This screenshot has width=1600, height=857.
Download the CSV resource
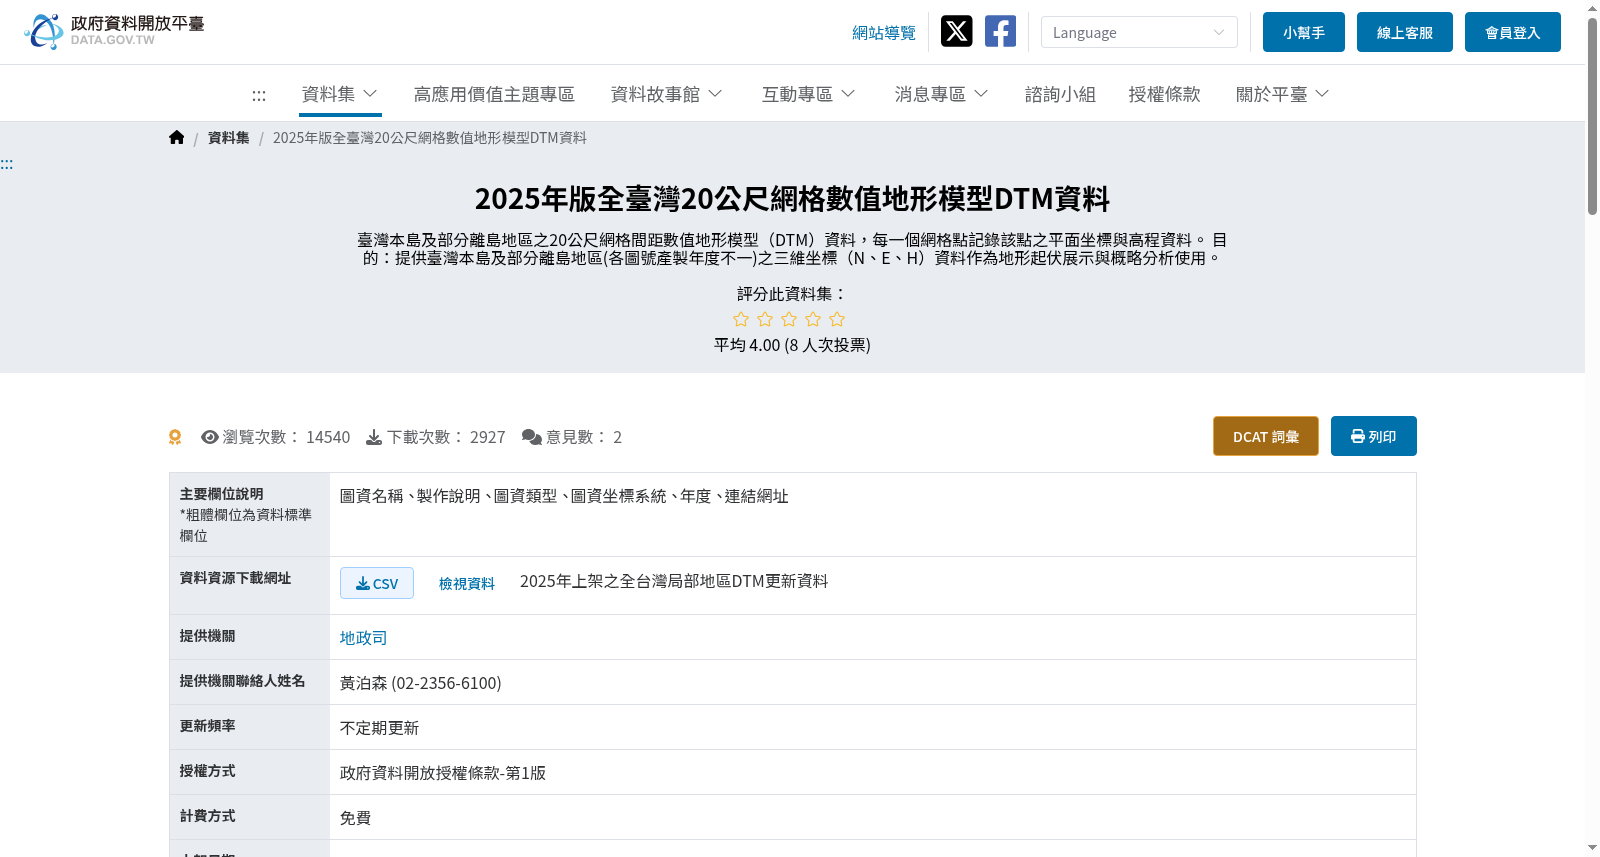point(377,583)
